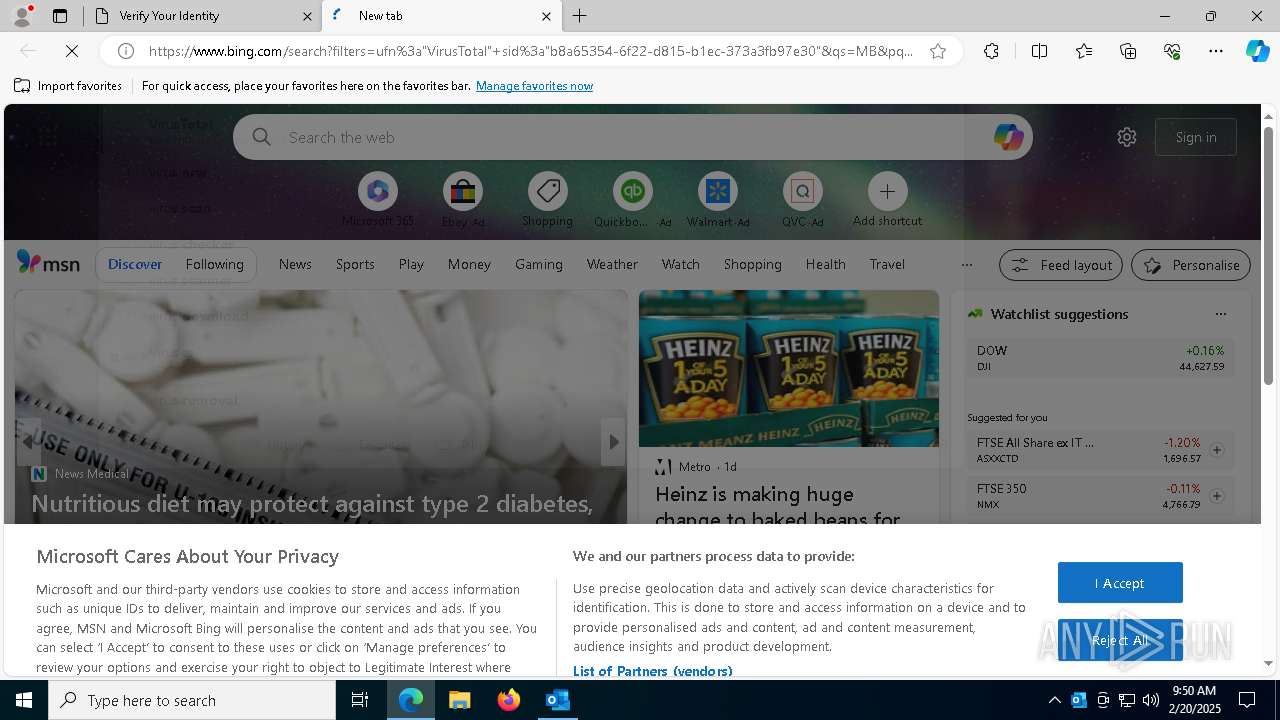The width and height of the screenshot is (1280, 720).
Task: Open the Copilot sidebar icon
Action: point(1257,51)
